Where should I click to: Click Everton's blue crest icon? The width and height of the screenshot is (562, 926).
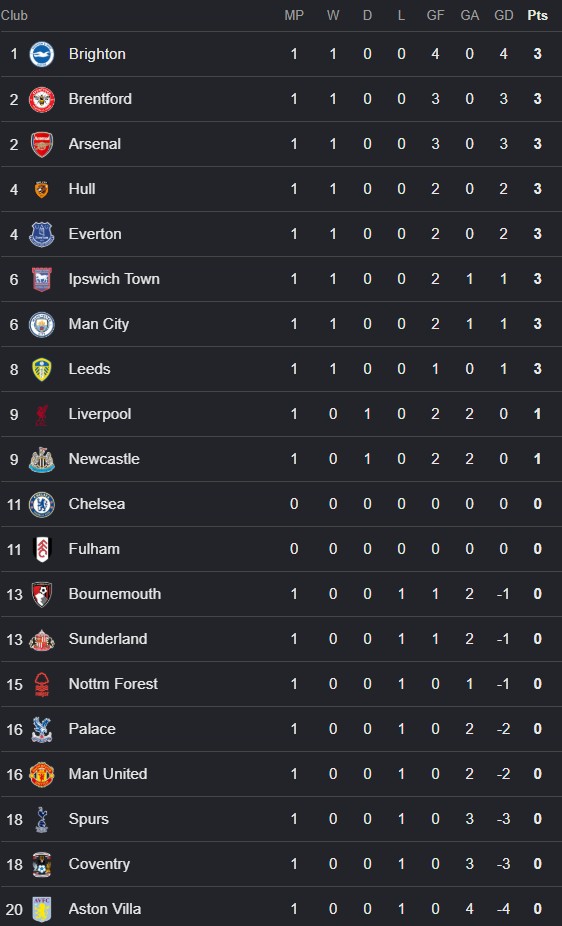pos(42,234)
